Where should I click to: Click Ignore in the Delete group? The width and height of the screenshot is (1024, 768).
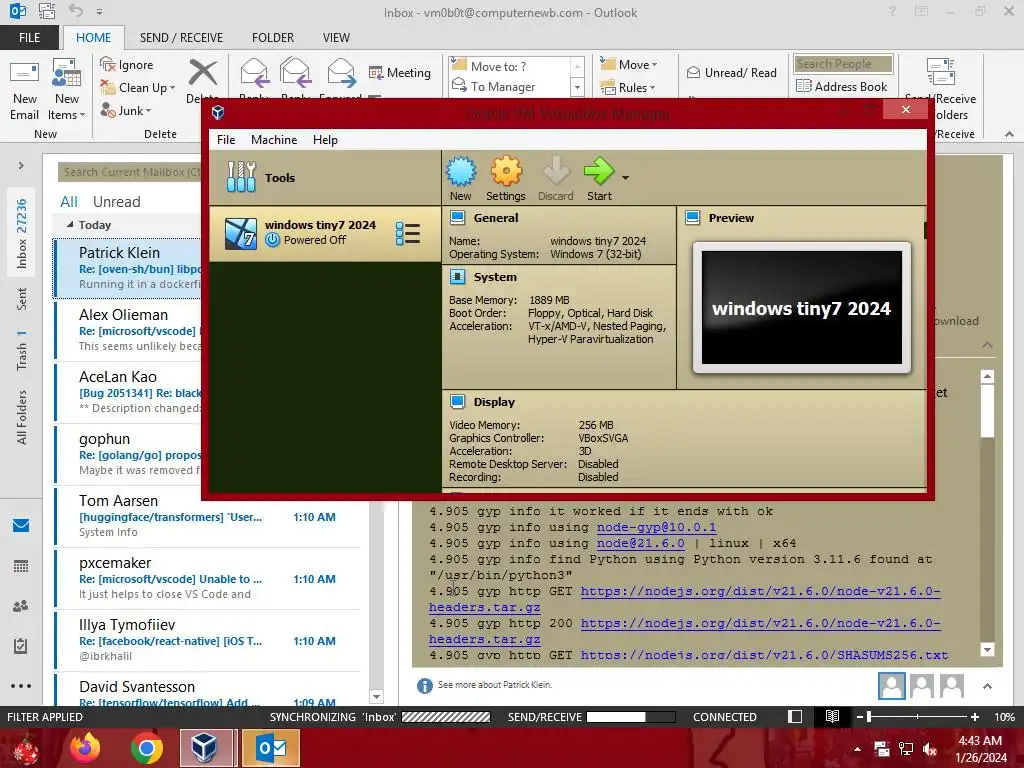pyautogui.click(x=127, y=65)
